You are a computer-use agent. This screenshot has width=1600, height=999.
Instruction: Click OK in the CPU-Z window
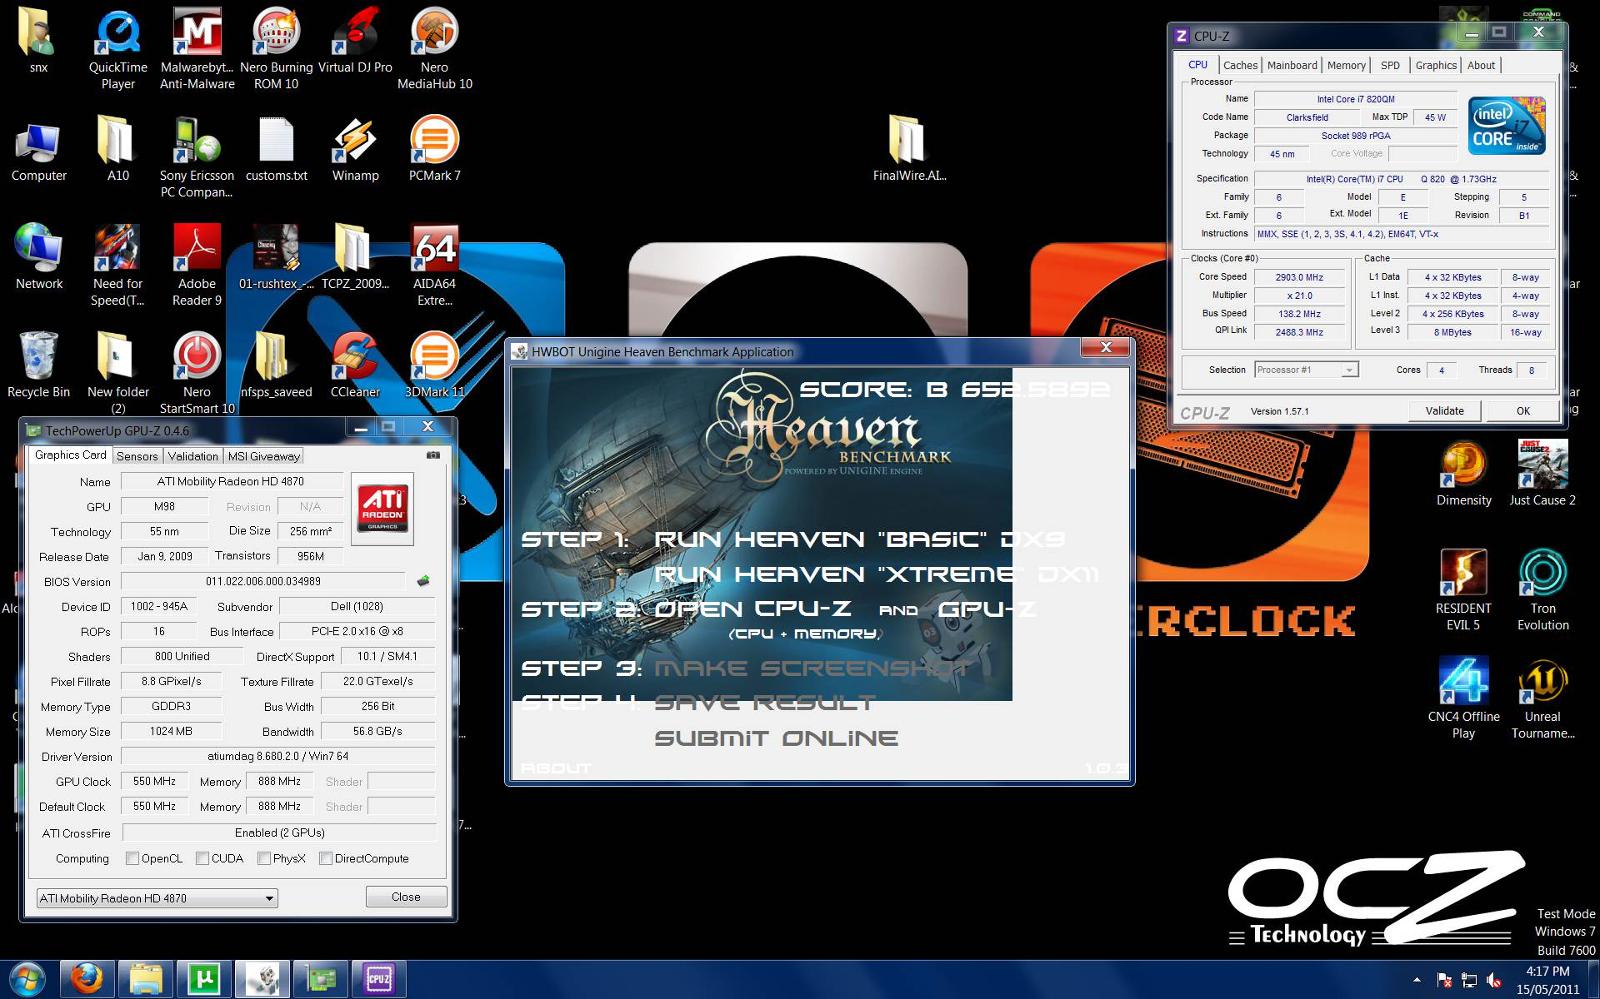(x=1523, y=411)
